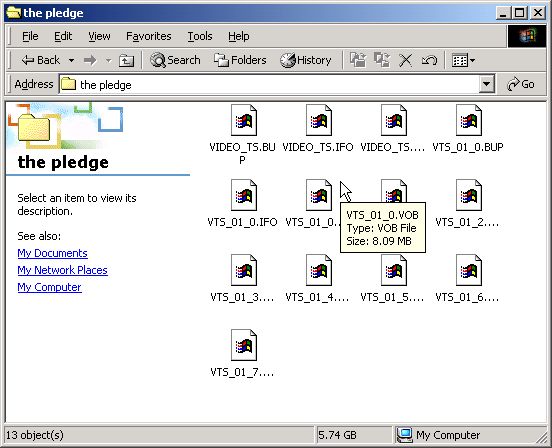Viewport: 552px width, 448px height.
Task: Open the Favorites menu
Action: click(149, 36)
